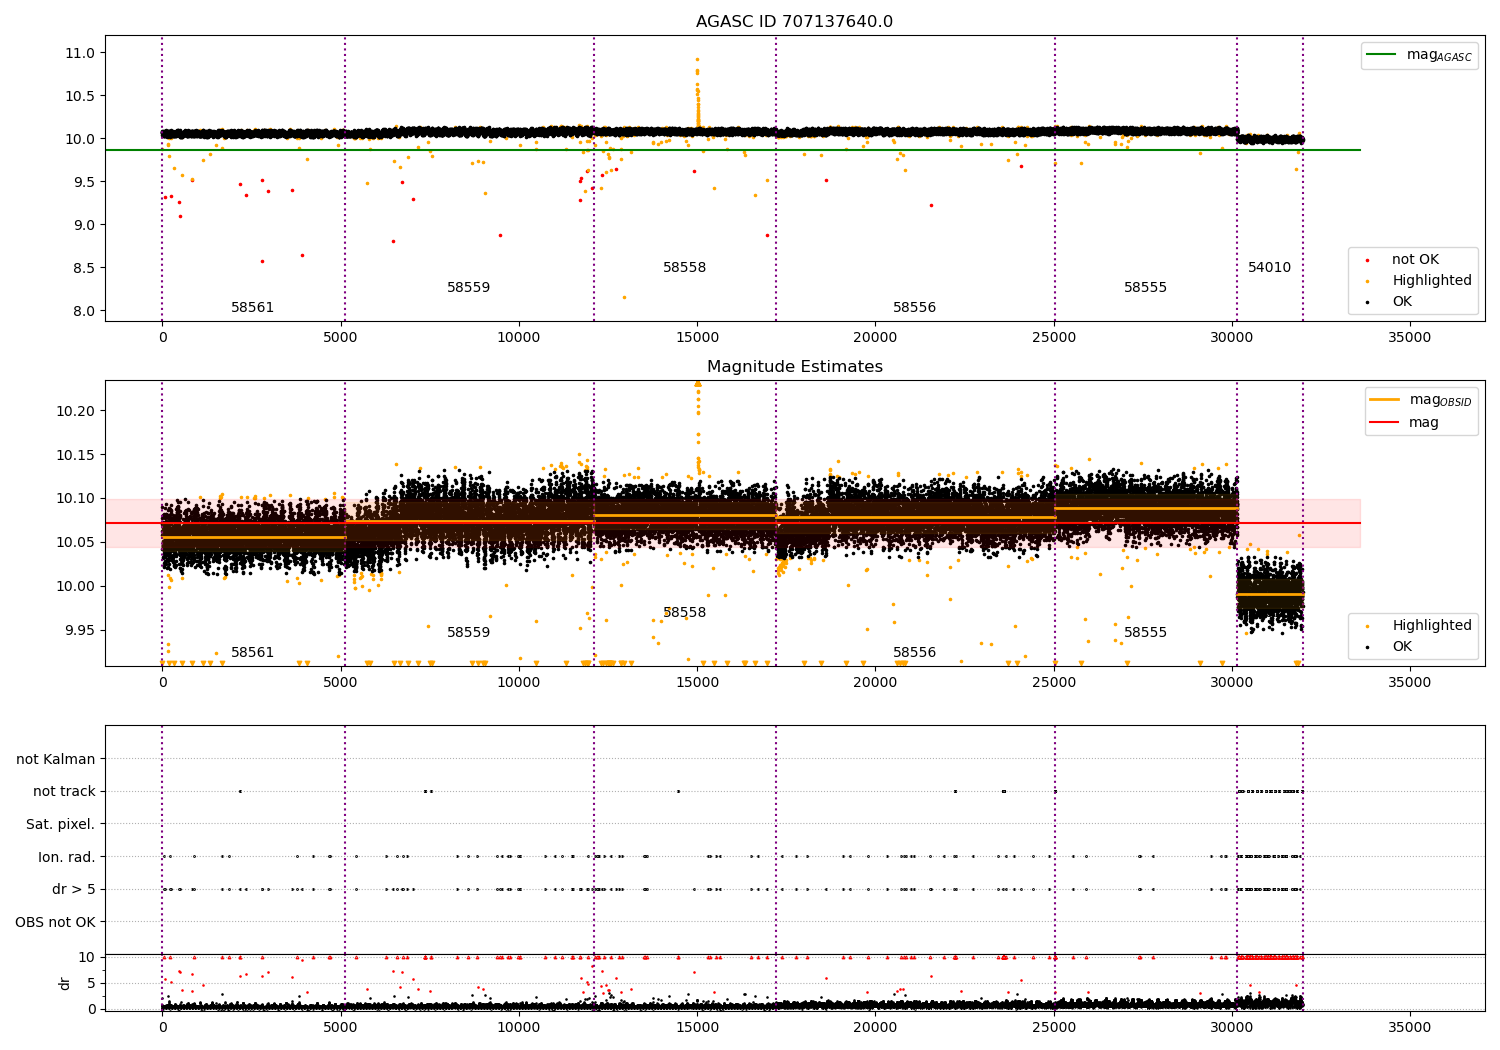Click the 'Ion. rad.' axis label
The width and height of the screenshot is (1500, 1050).
click(67, 857)
